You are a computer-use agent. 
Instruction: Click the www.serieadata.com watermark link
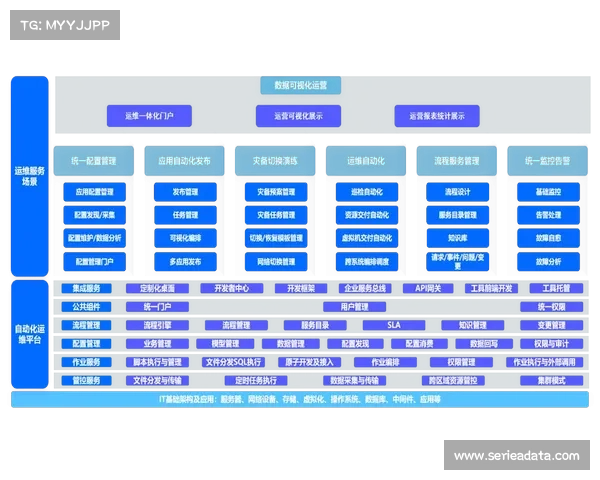click(516, 456)
